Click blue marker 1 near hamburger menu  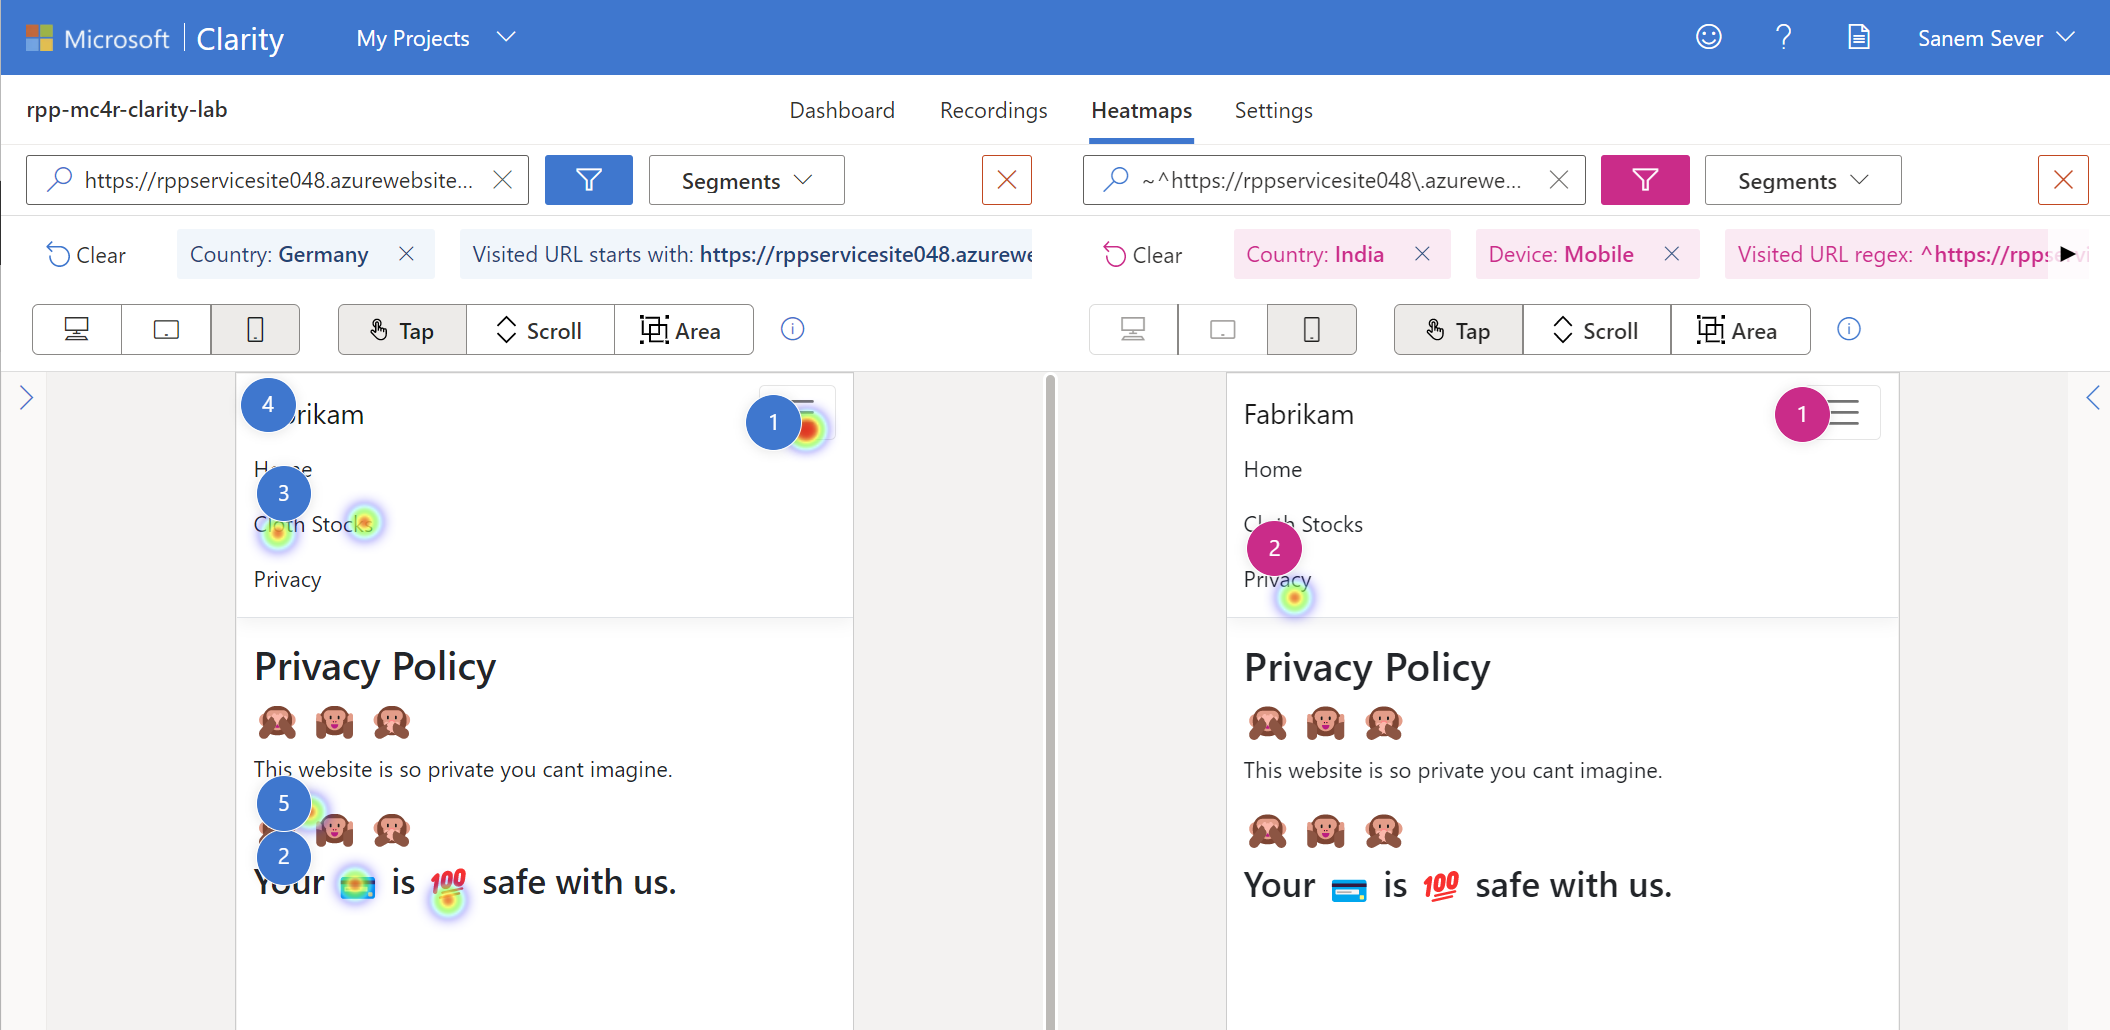(773, 422)
